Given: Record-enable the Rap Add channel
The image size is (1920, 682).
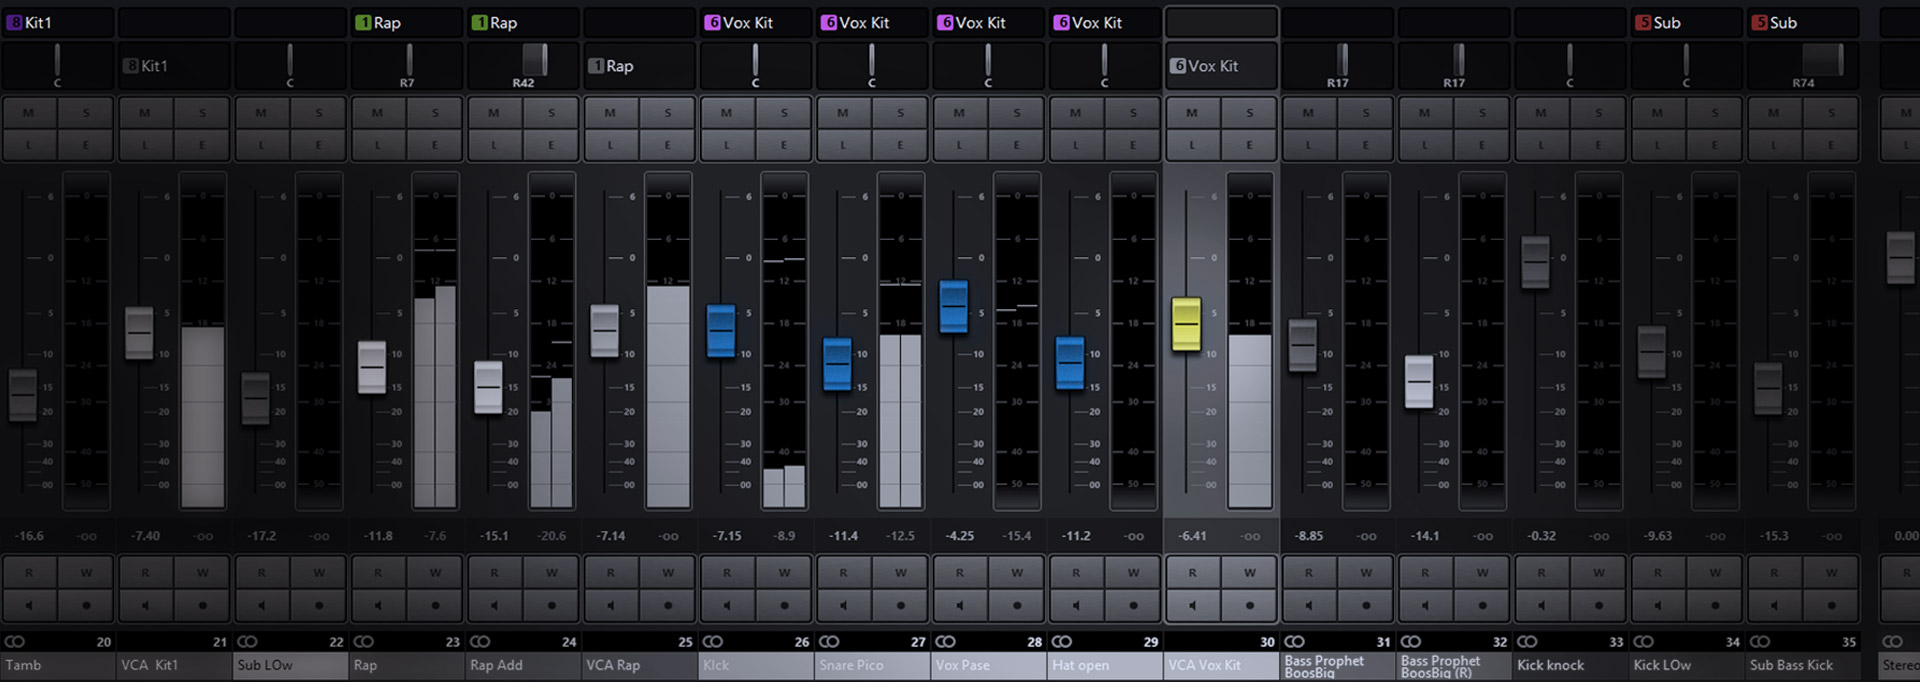Looking at the screenshot, I should point(551,605).
